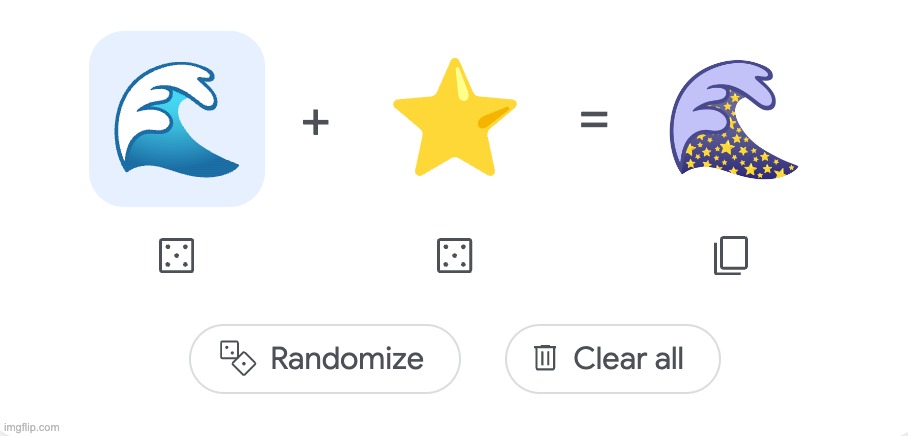908x436 pixels.
Task: Click the combined starry wave emoji result
Action: tap(733, 119)
